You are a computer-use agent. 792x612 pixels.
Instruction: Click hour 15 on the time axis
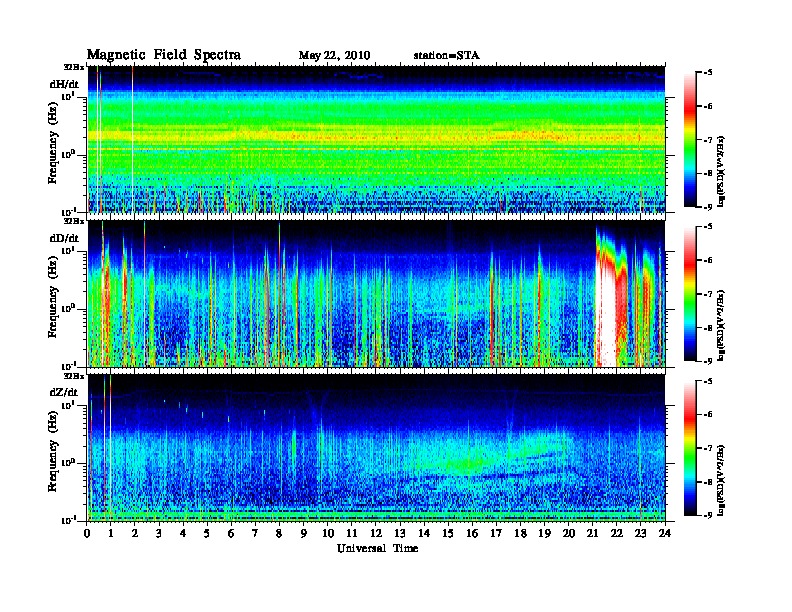448,533
